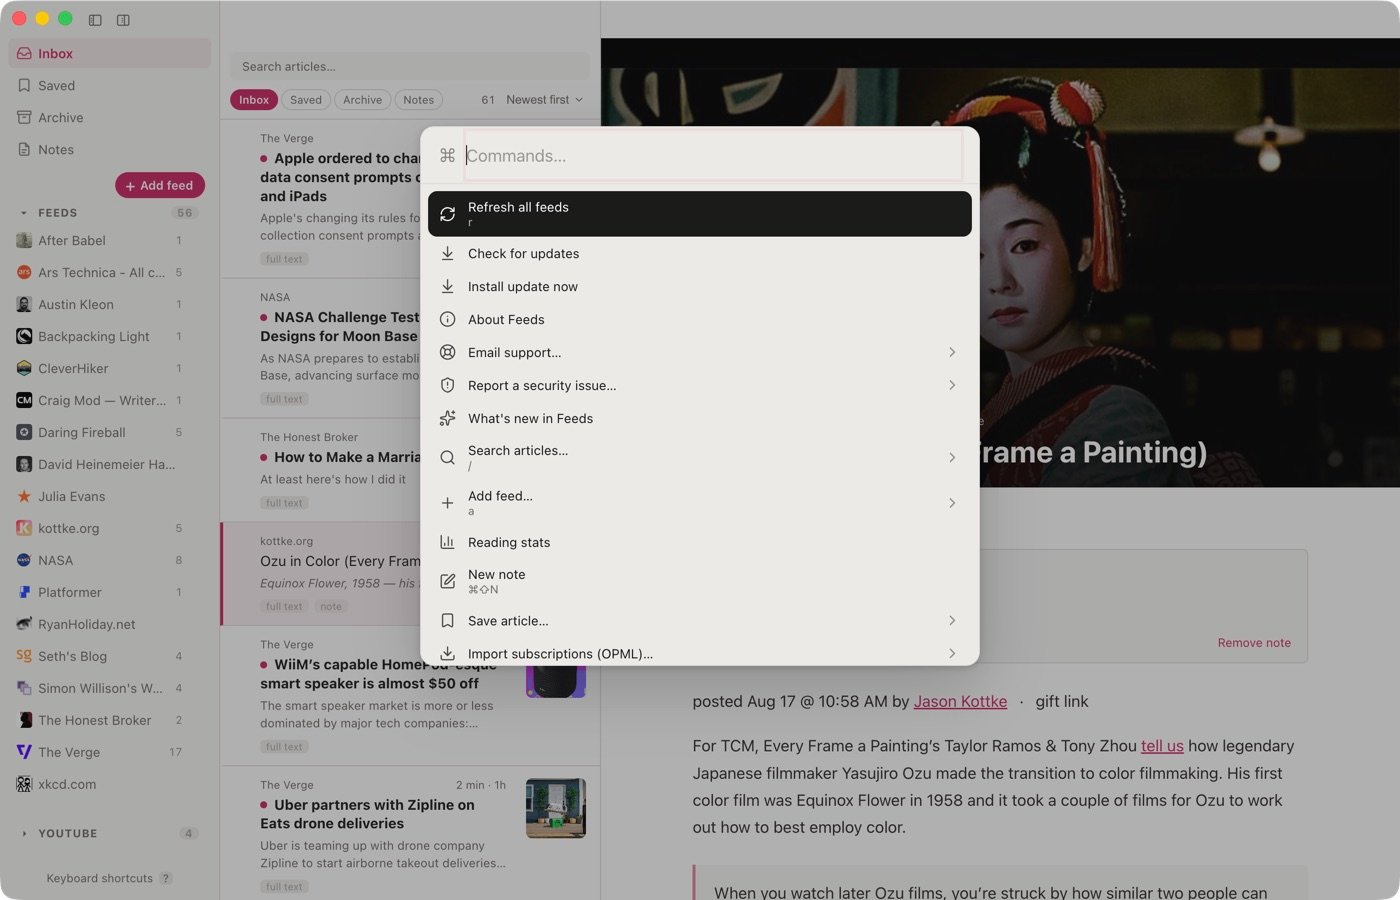Click the Seth's Blog feed favicon
This screenshot has height=900, width=1400.
coord(24,657)
